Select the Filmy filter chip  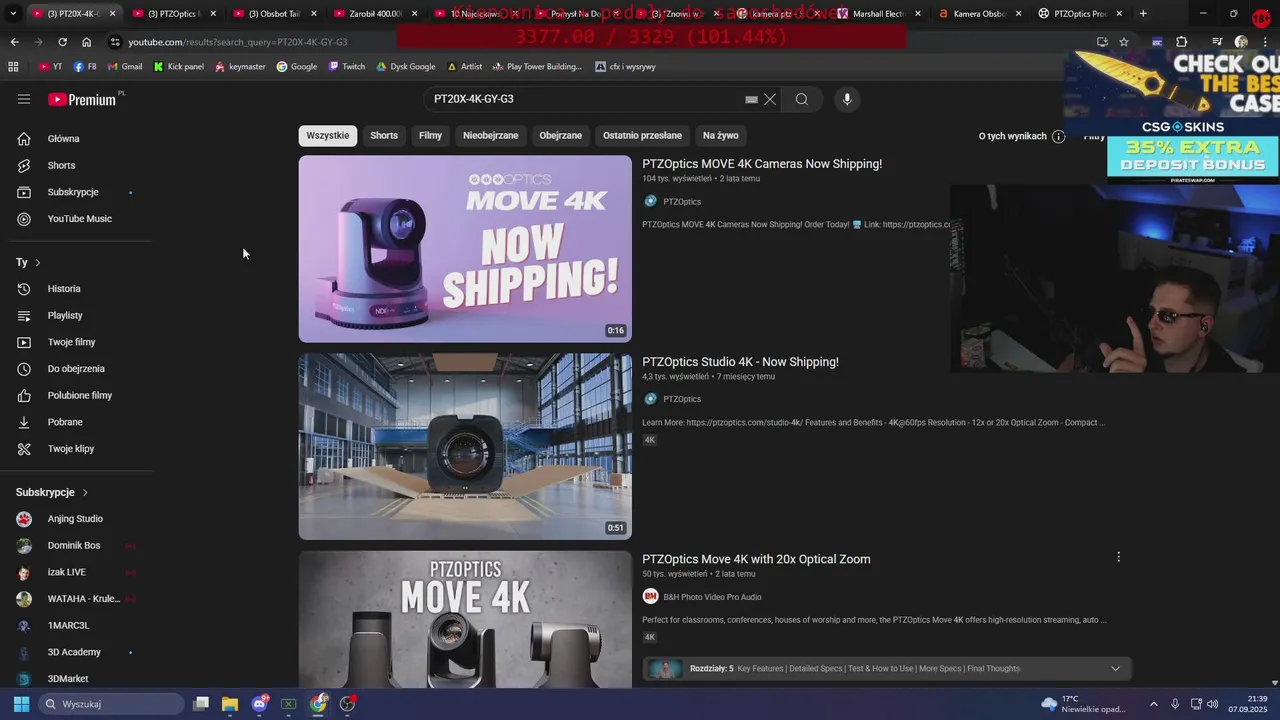click(430, 136)
